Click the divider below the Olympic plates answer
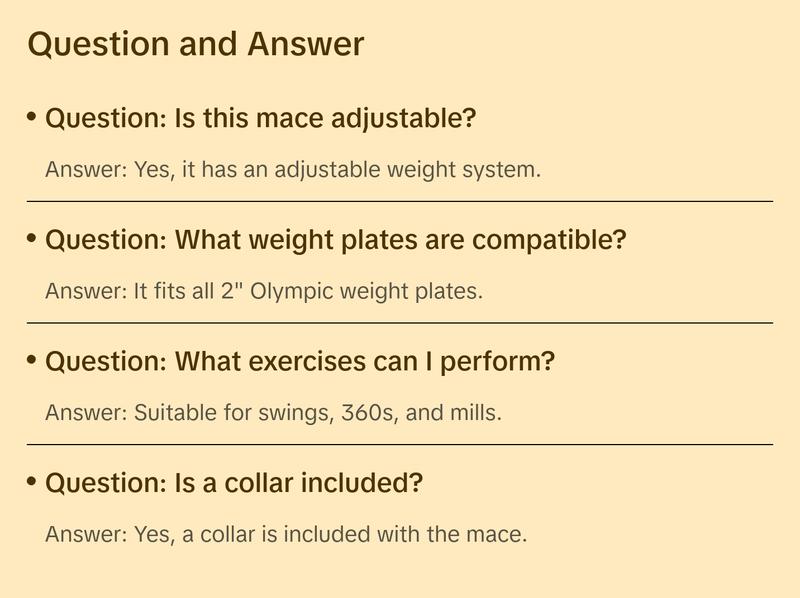 [400, 323]
